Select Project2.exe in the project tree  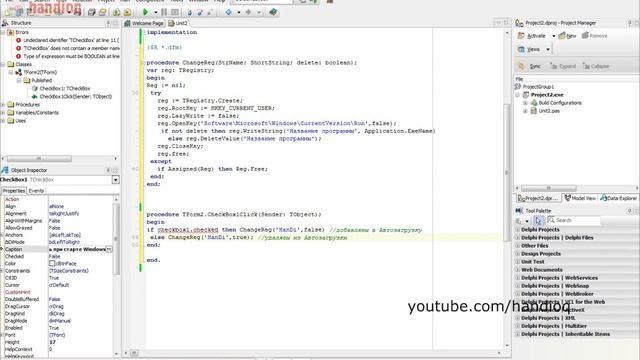point(547,95)
